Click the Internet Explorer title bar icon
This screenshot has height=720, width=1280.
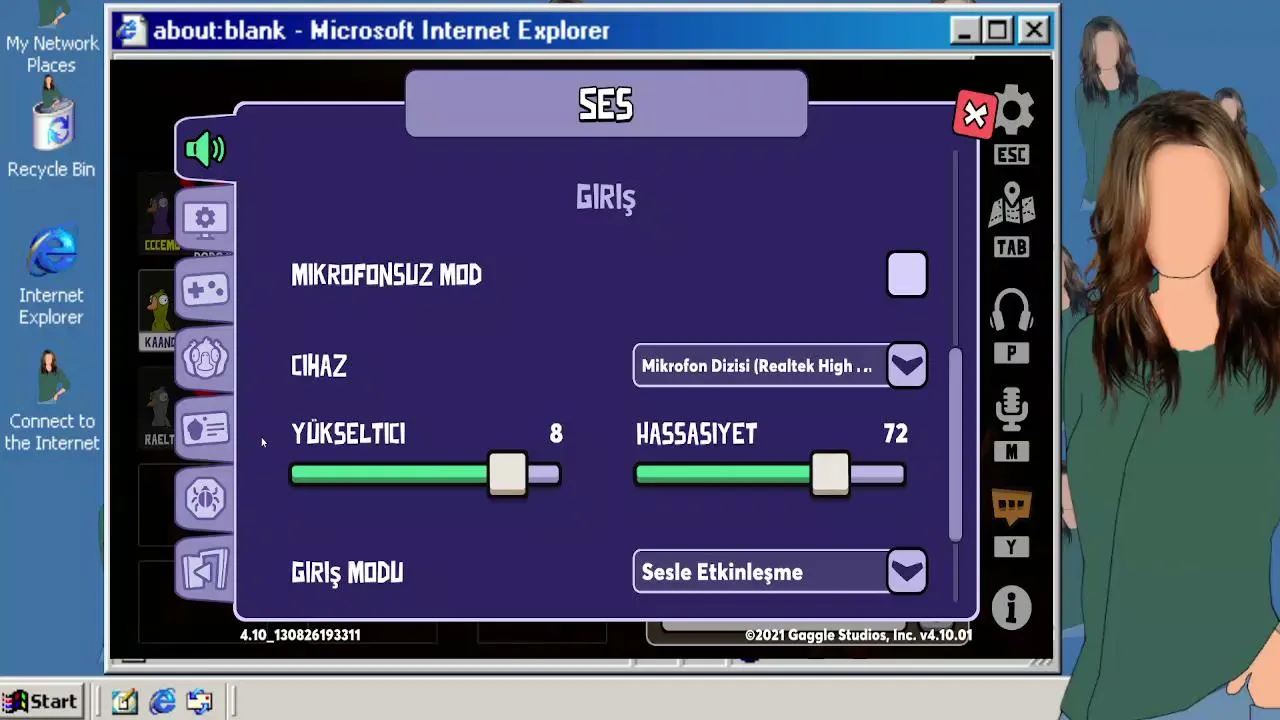pyautogui.click(x=131, y=31)
